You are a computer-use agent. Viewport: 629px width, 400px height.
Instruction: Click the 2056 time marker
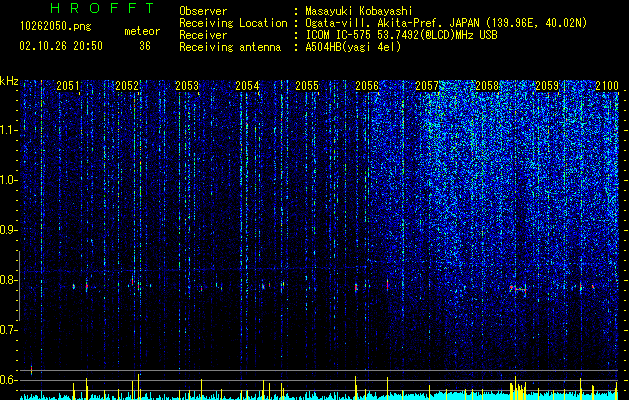point(367,86)
